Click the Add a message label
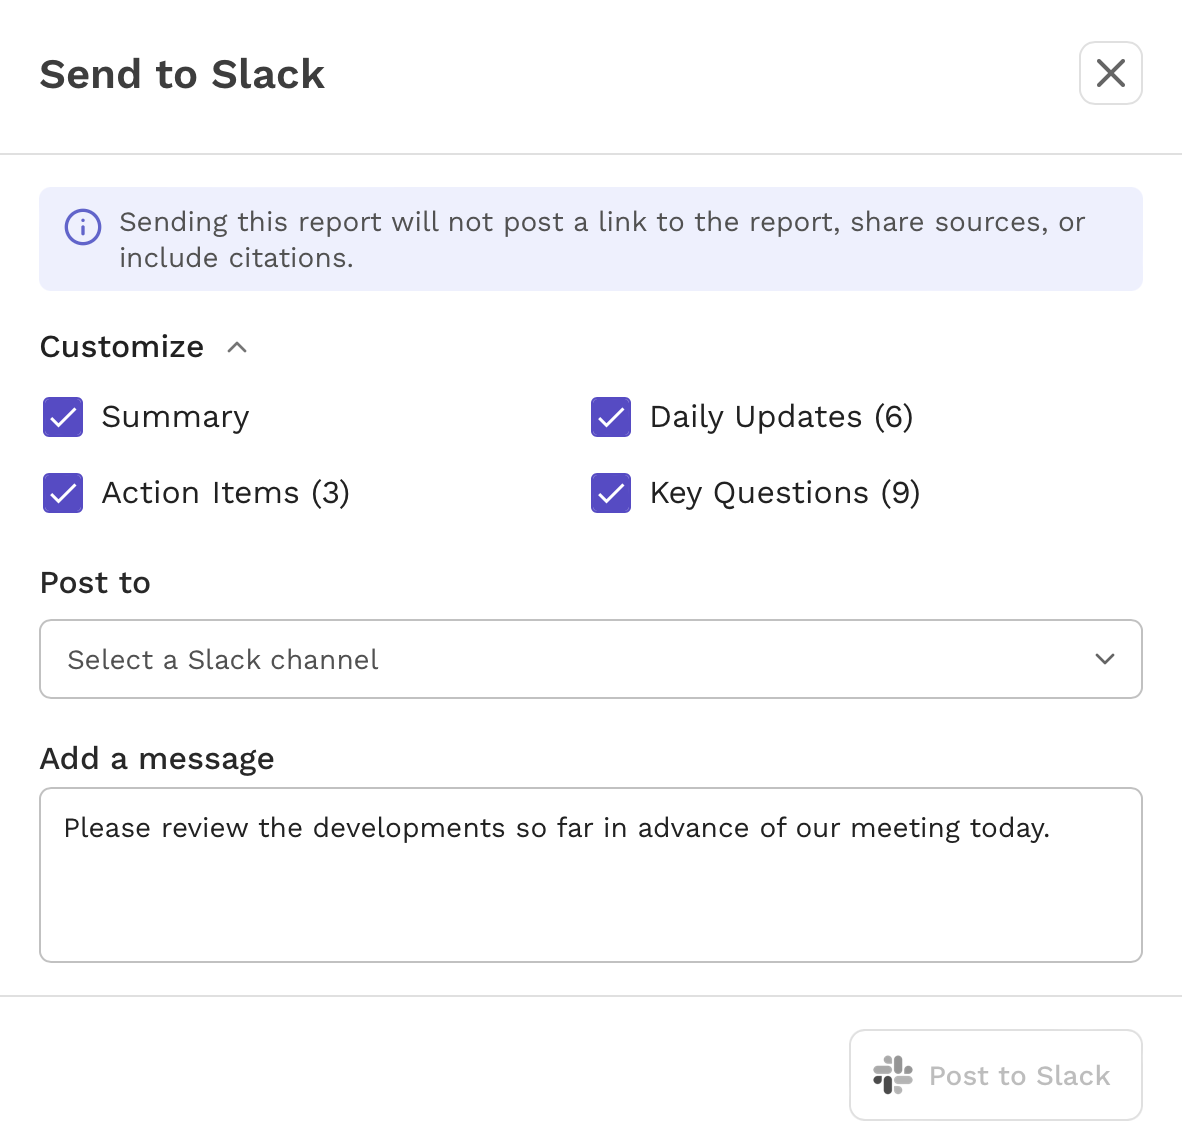1182x1142 pixels. click(157, 758)
